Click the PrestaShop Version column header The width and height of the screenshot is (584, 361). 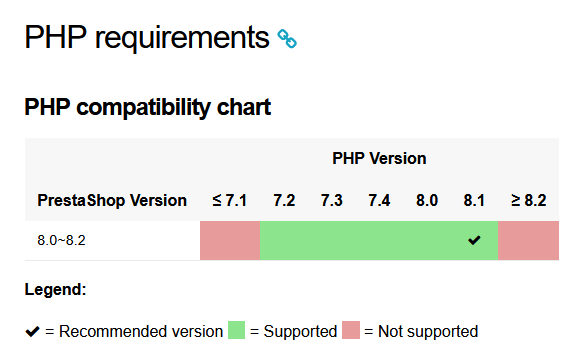pos(112,200)
